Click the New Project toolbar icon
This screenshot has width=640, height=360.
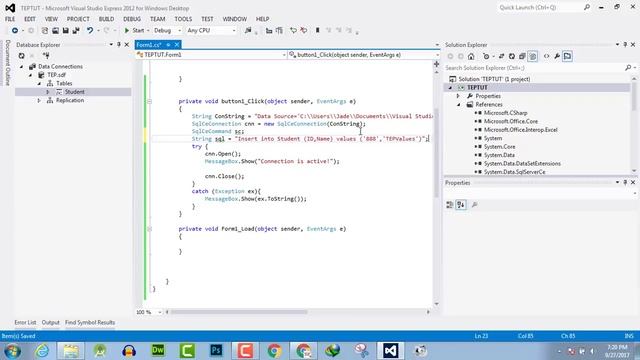(x=44, y=31)
